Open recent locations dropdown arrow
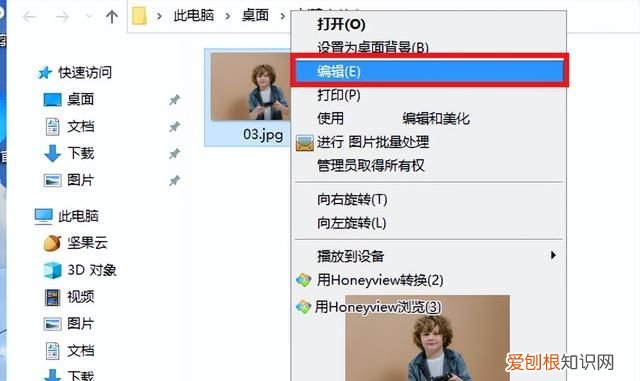This screenshot has height=381, width=640. (x=89, y=17)
